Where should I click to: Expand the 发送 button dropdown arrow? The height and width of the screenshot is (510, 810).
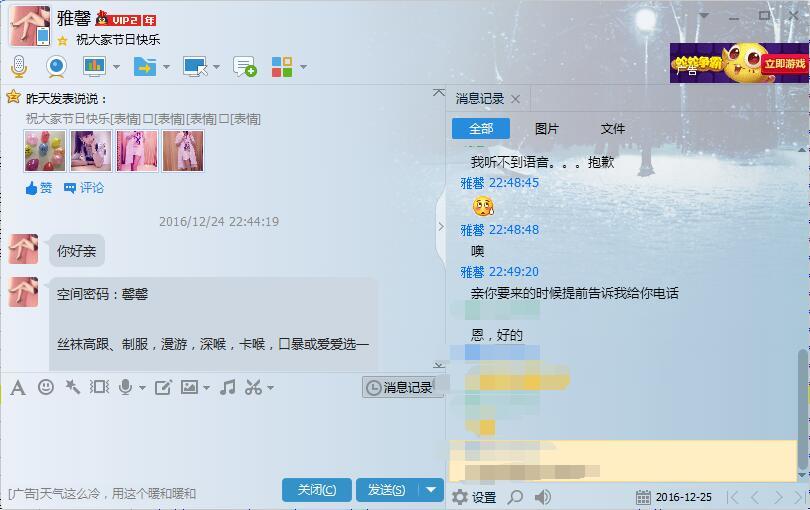coord(431,489)
